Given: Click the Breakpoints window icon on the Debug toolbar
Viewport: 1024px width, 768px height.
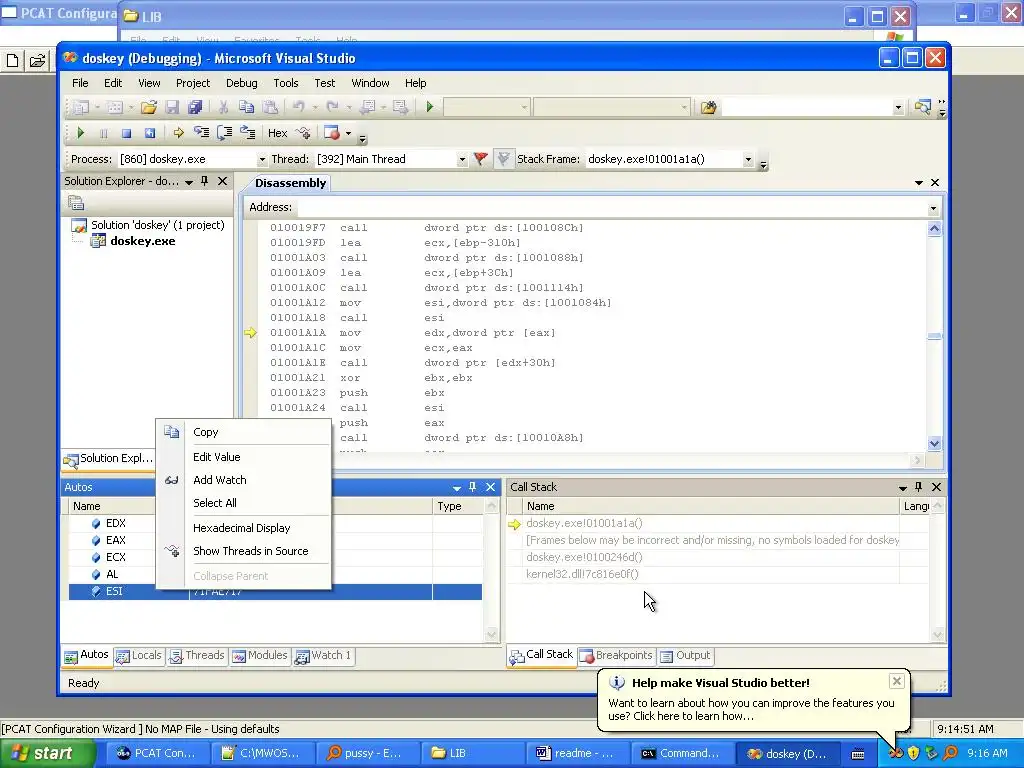Looking at the screenshot, I should (x=332, y=133).
